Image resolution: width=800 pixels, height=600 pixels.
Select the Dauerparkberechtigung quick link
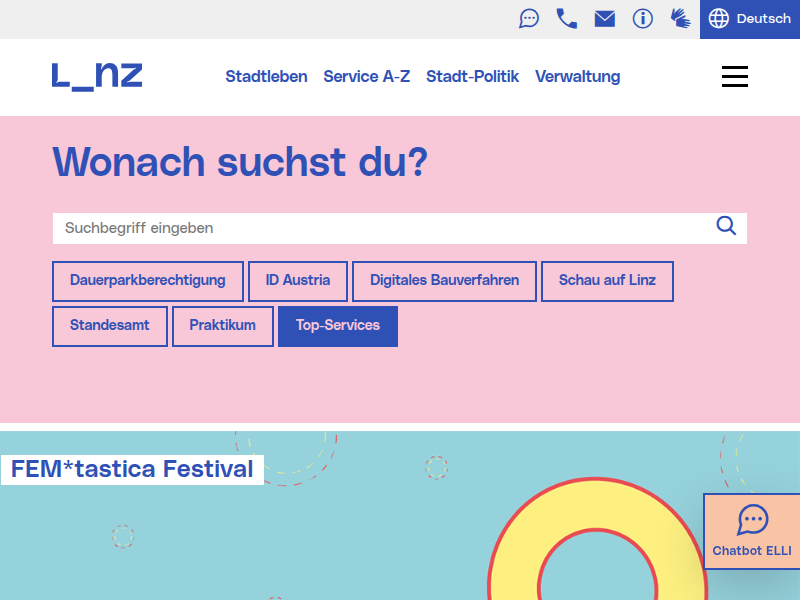click(x=147, y=281)
